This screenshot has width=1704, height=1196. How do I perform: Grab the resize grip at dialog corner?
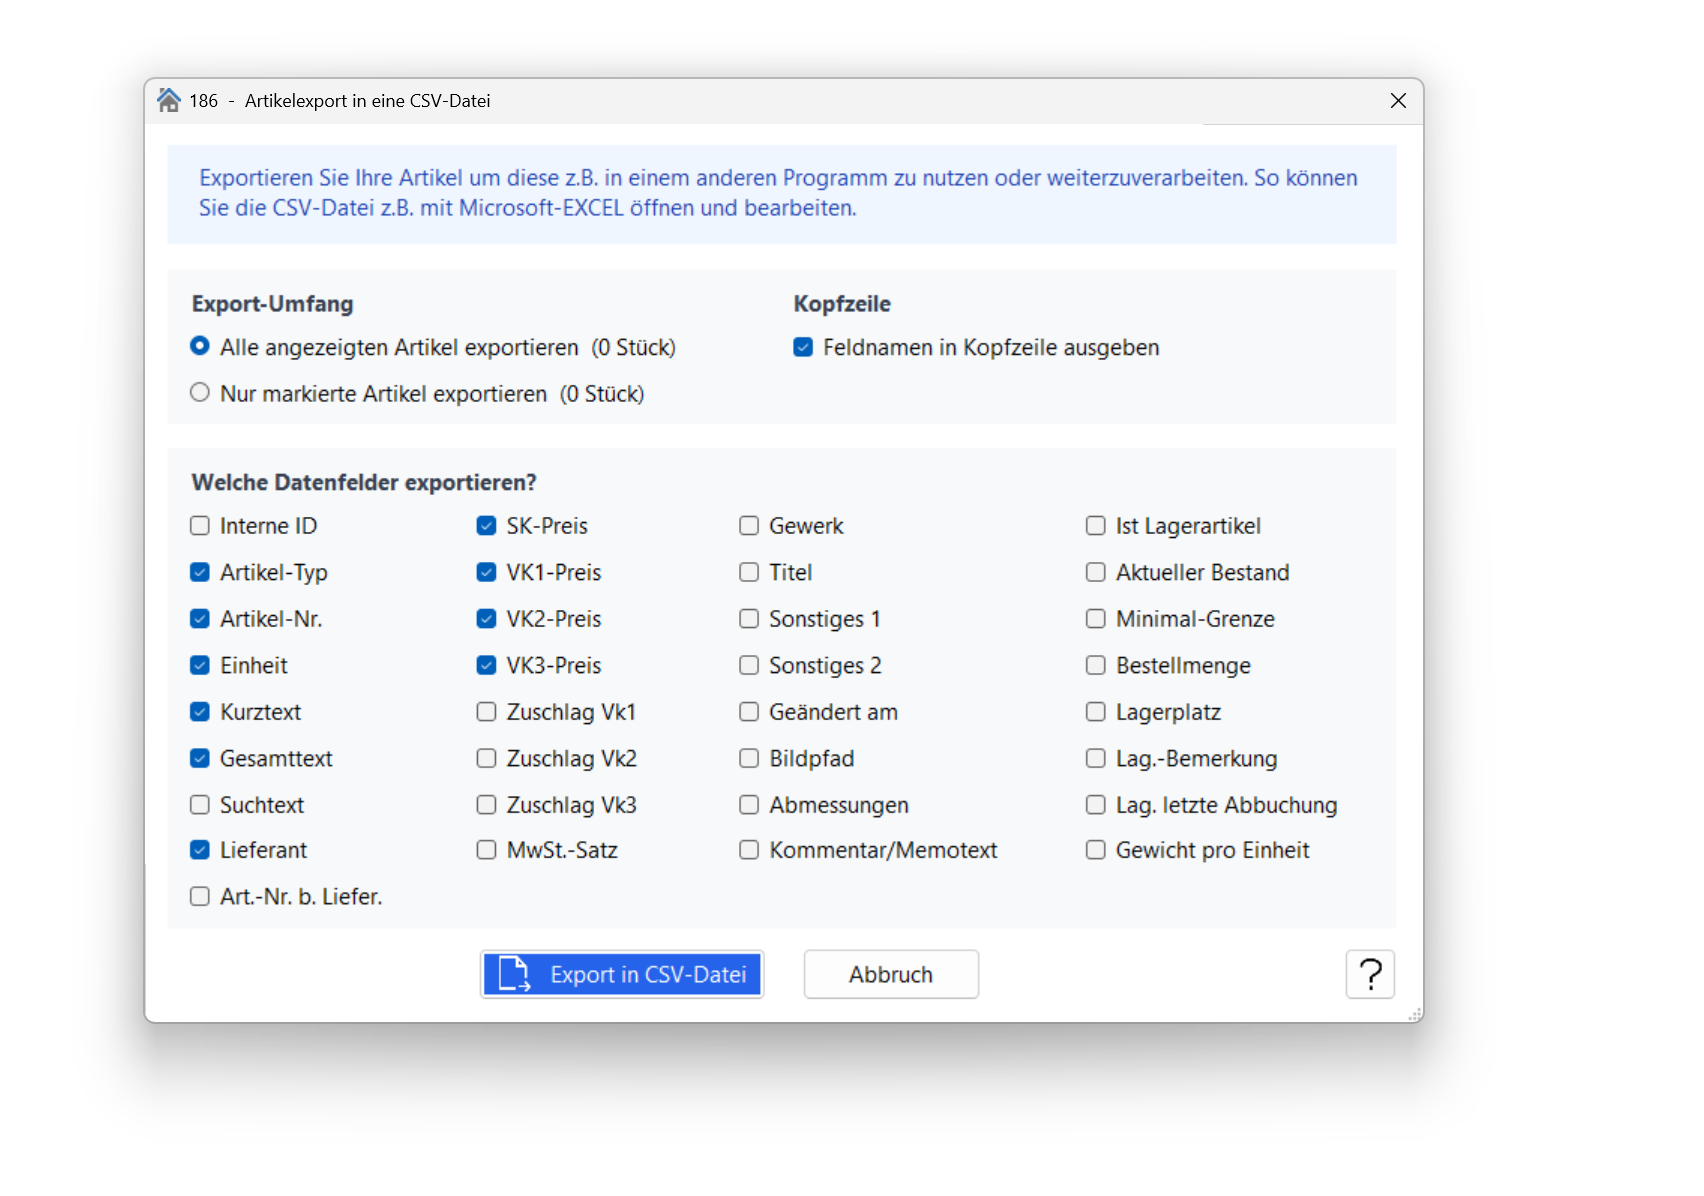(1415, 1014)
